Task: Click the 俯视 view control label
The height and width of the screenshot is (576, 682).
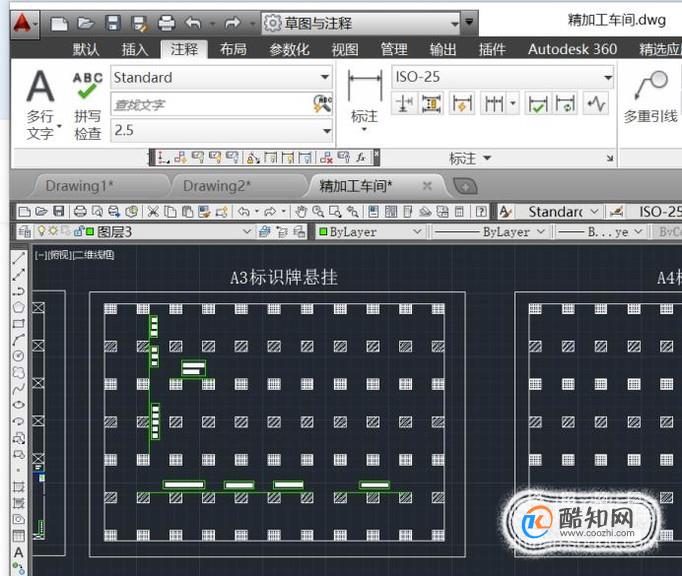Action: (x=59, y=255)
